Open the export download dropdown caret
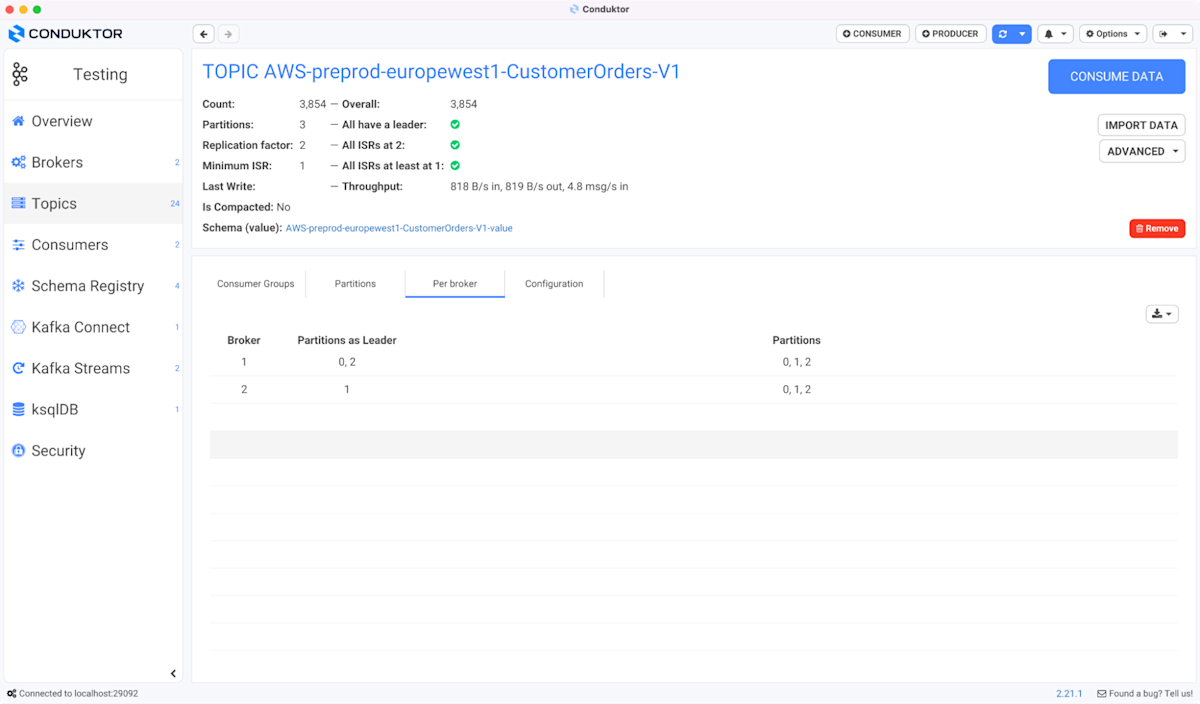 pyautogui.click(x=1169, y=314)
